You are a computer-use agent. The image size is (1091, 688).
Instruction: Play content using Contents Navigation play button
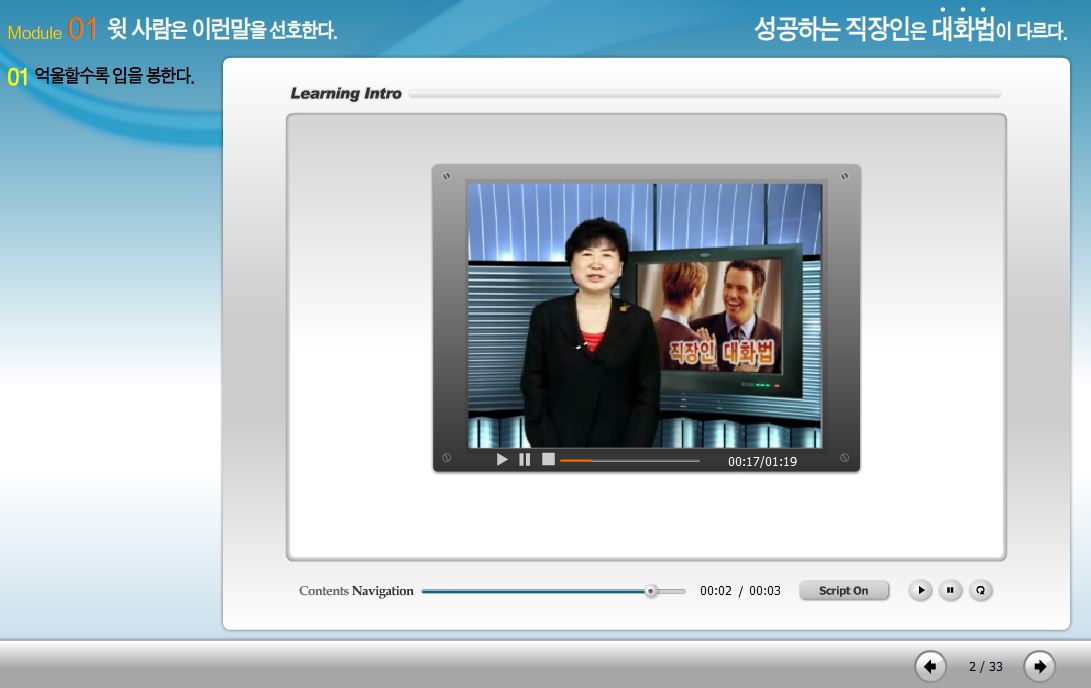(x=921, y=591)
